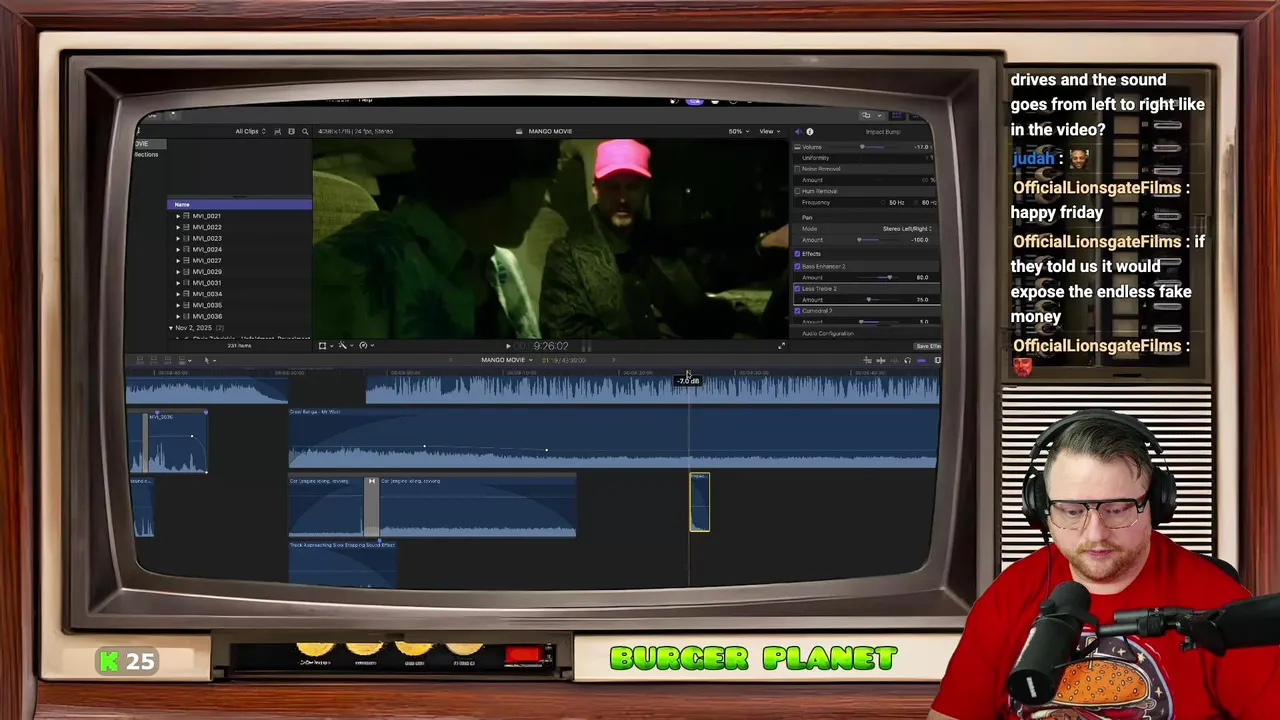
Task: Expand the MVI_0036 clip row
Action: tap(178, 316)
